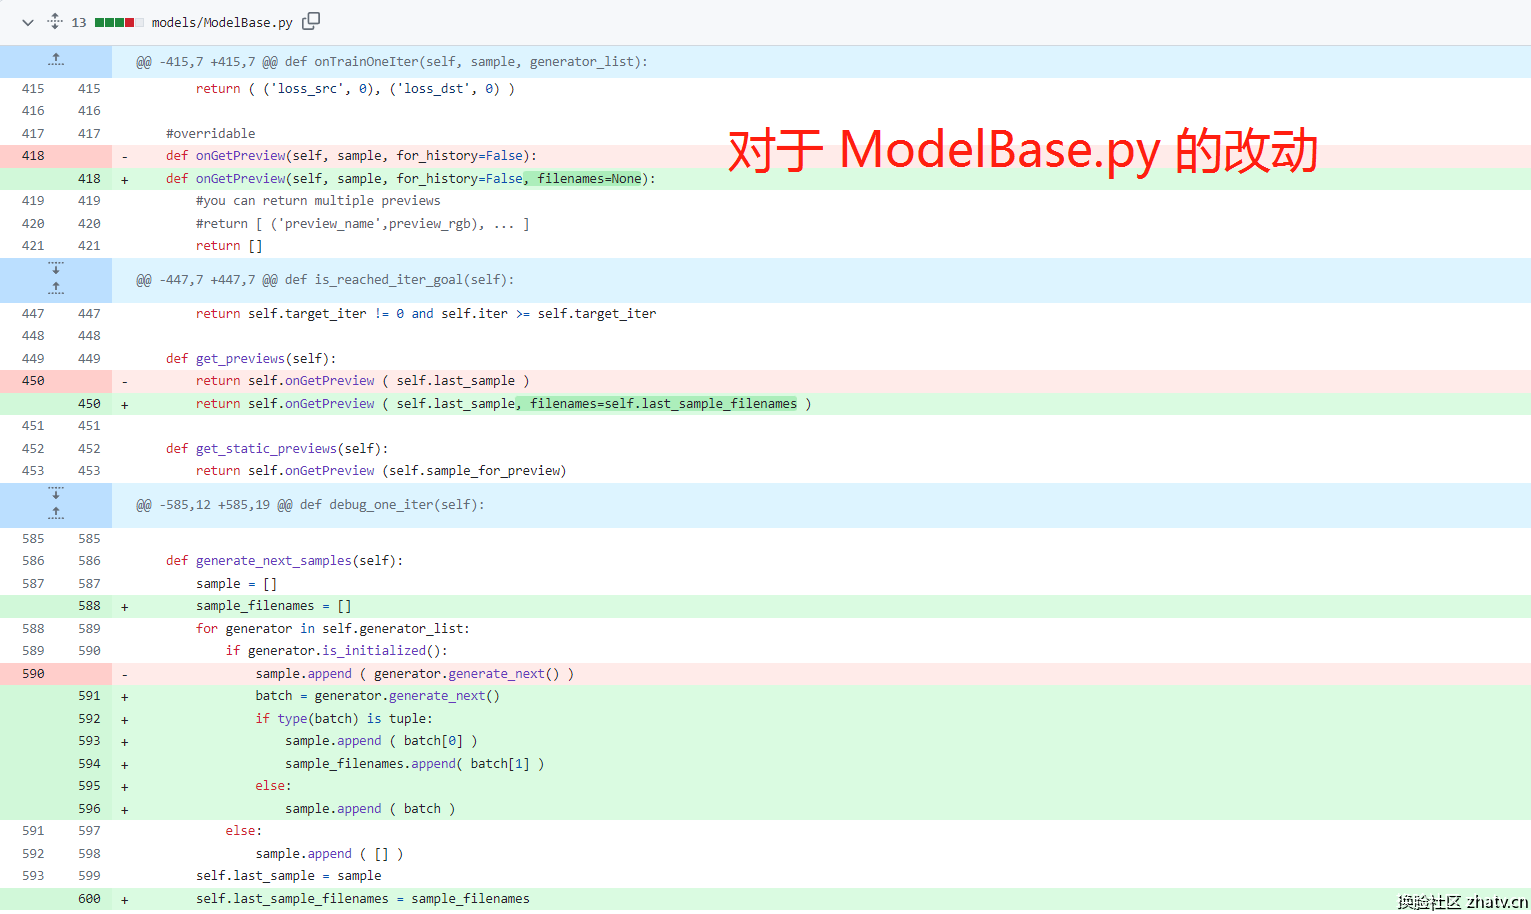Select added line number 588

click(89, 606)
